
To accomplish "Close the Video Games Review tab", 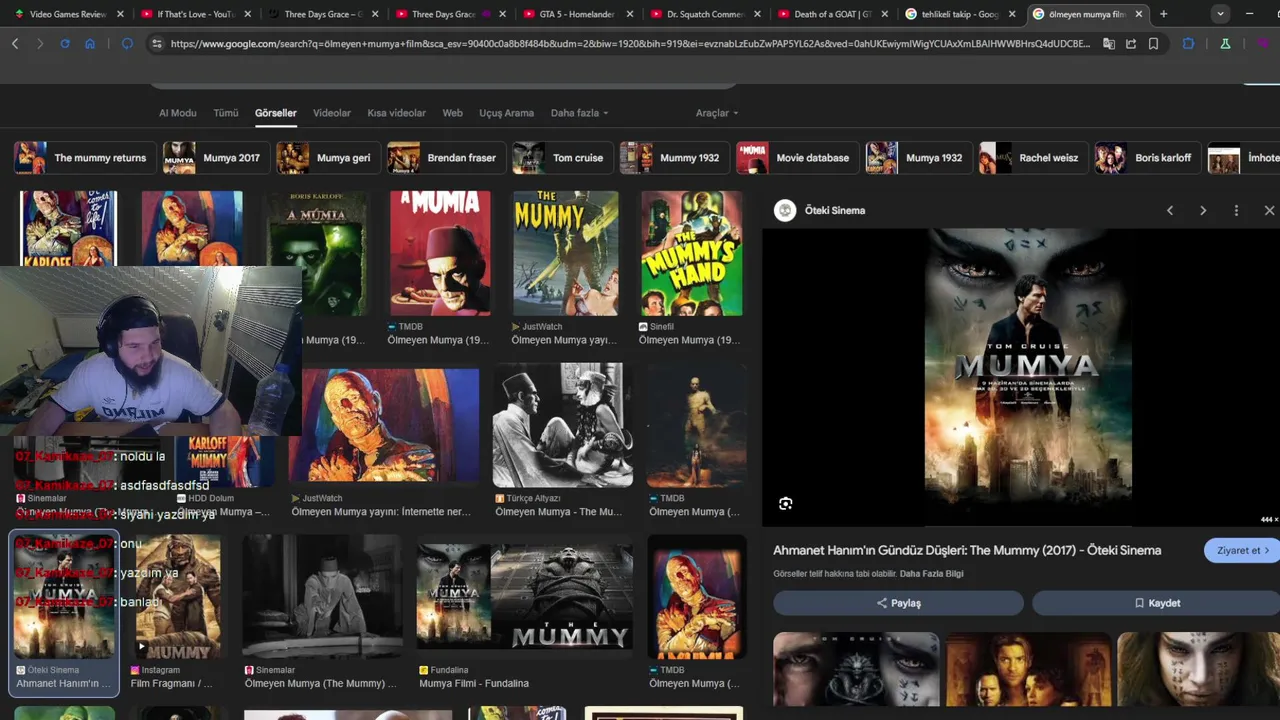I will (x=121, y=14).
